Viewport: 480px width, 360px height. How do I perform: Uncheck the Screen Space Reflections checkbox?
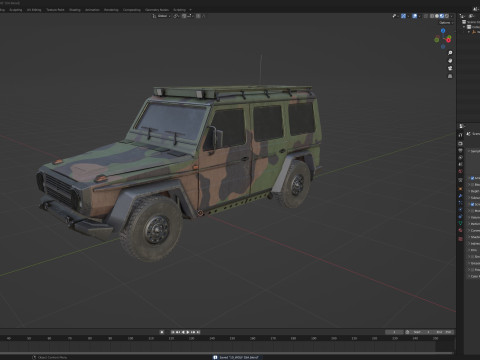click(472, 204)
